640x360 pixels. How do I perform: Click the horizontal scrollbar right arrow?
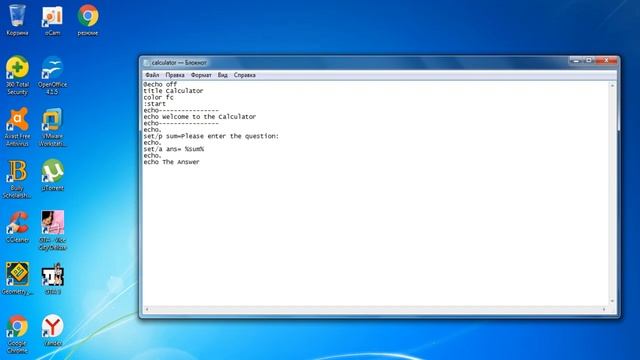click(604, 309)
